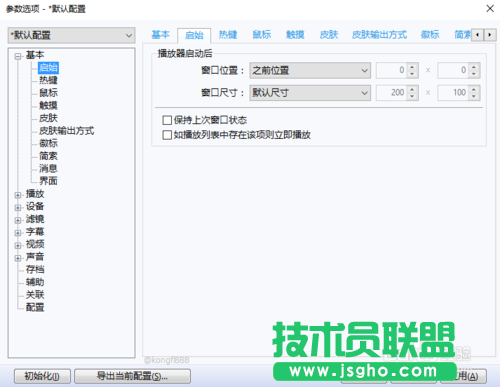This screenshot has width=500, height=387.
Task: Switch to the 热键 tab
Action: [x=228, y=35]
